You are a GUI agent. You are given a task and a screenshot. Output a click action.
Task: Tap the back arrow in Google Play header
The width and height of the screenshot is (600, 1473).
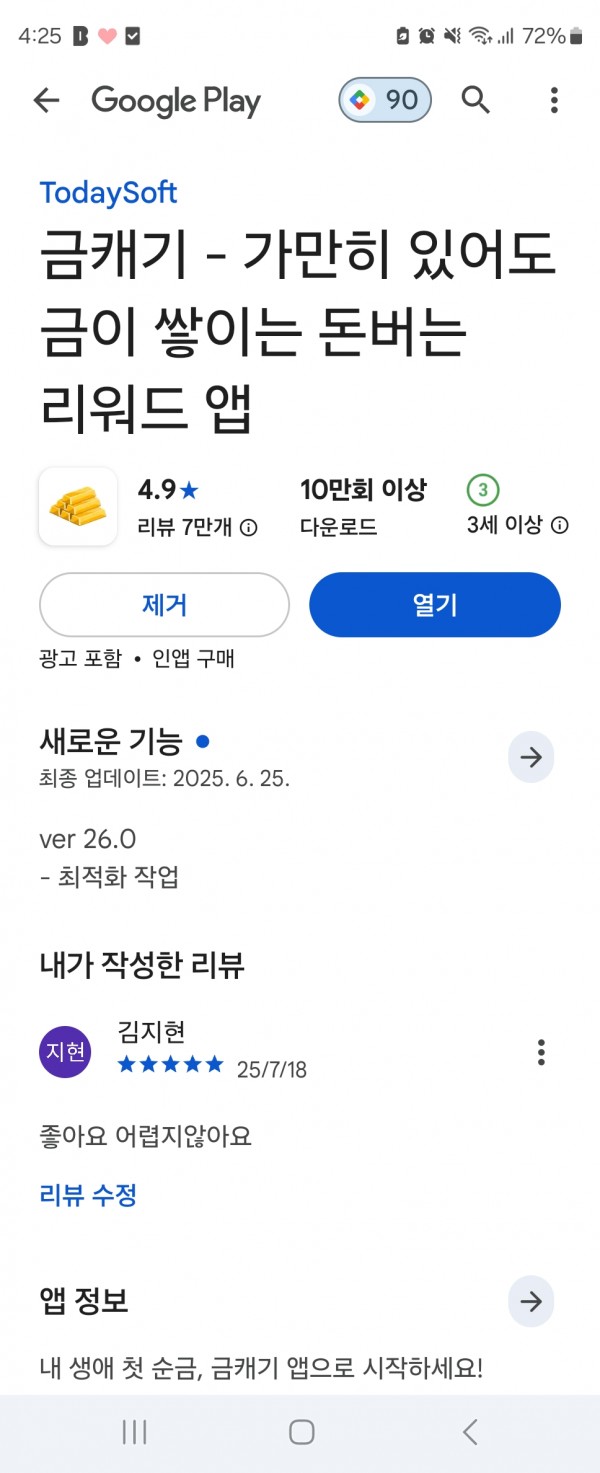click(x=46, y=100)
